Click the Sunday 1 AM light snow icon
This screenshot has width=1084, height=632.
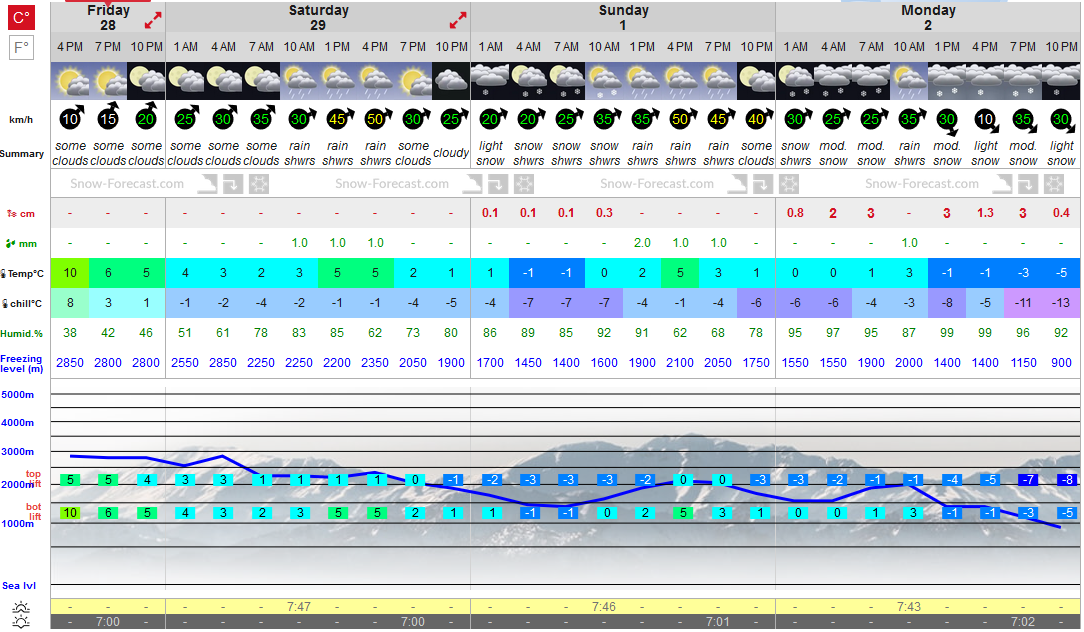tap(489, 81)
